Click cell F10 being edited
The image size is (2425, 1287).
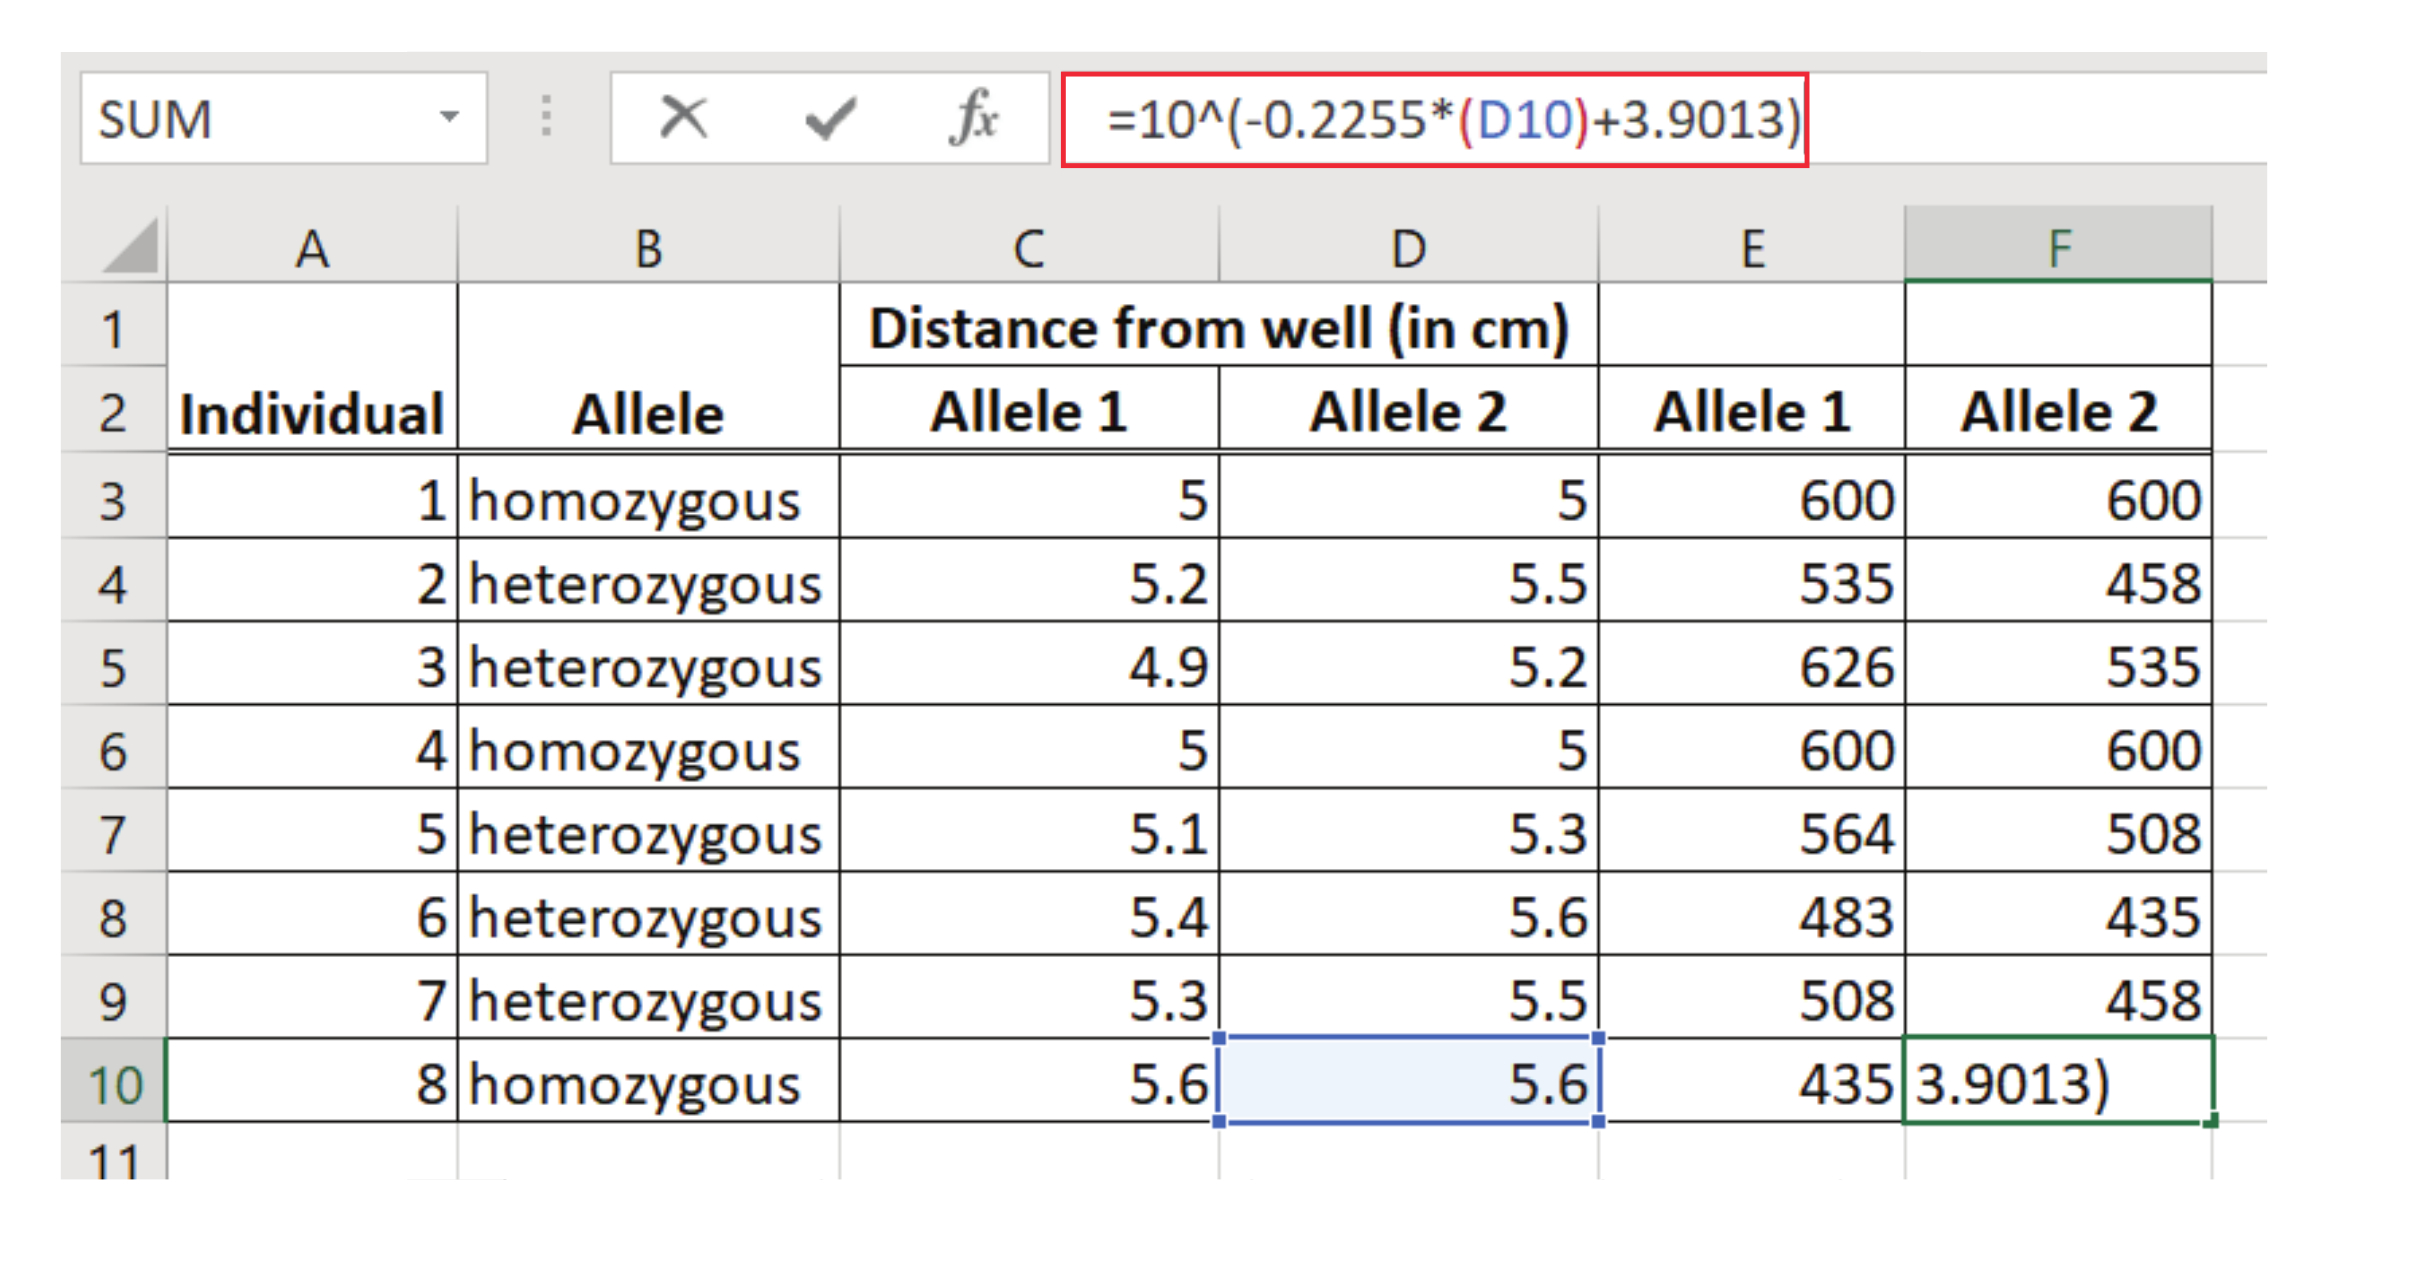[x=2058, y=1083]
